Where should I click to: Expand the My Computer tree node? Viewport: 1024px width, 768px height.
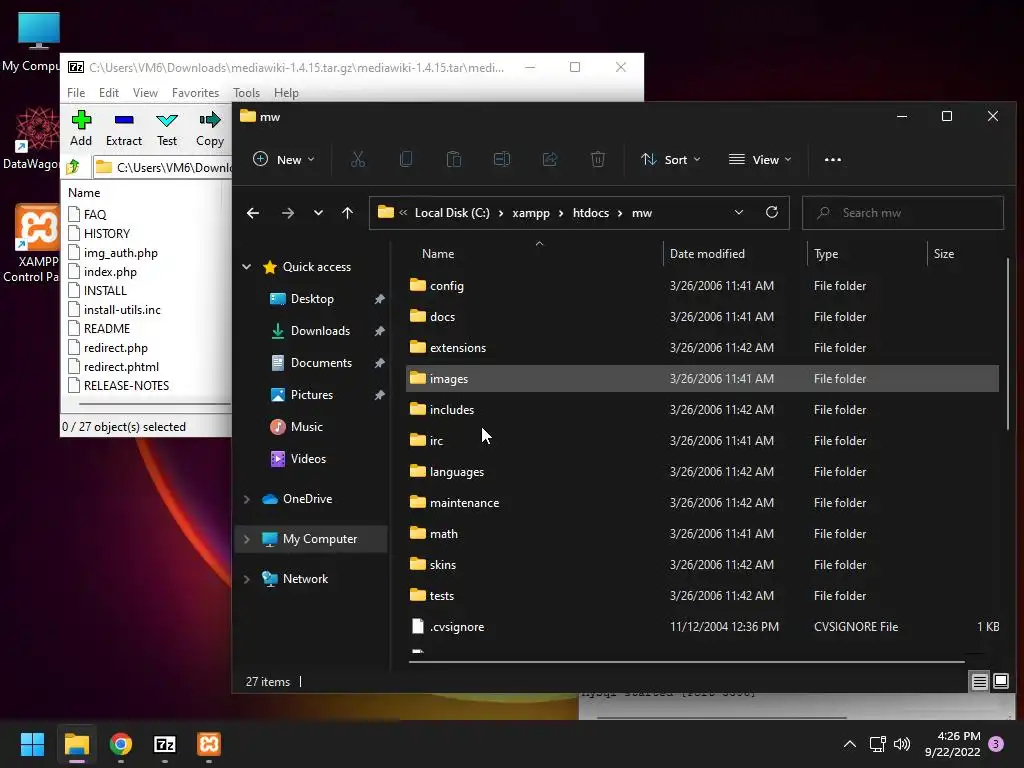coord(247,539)
